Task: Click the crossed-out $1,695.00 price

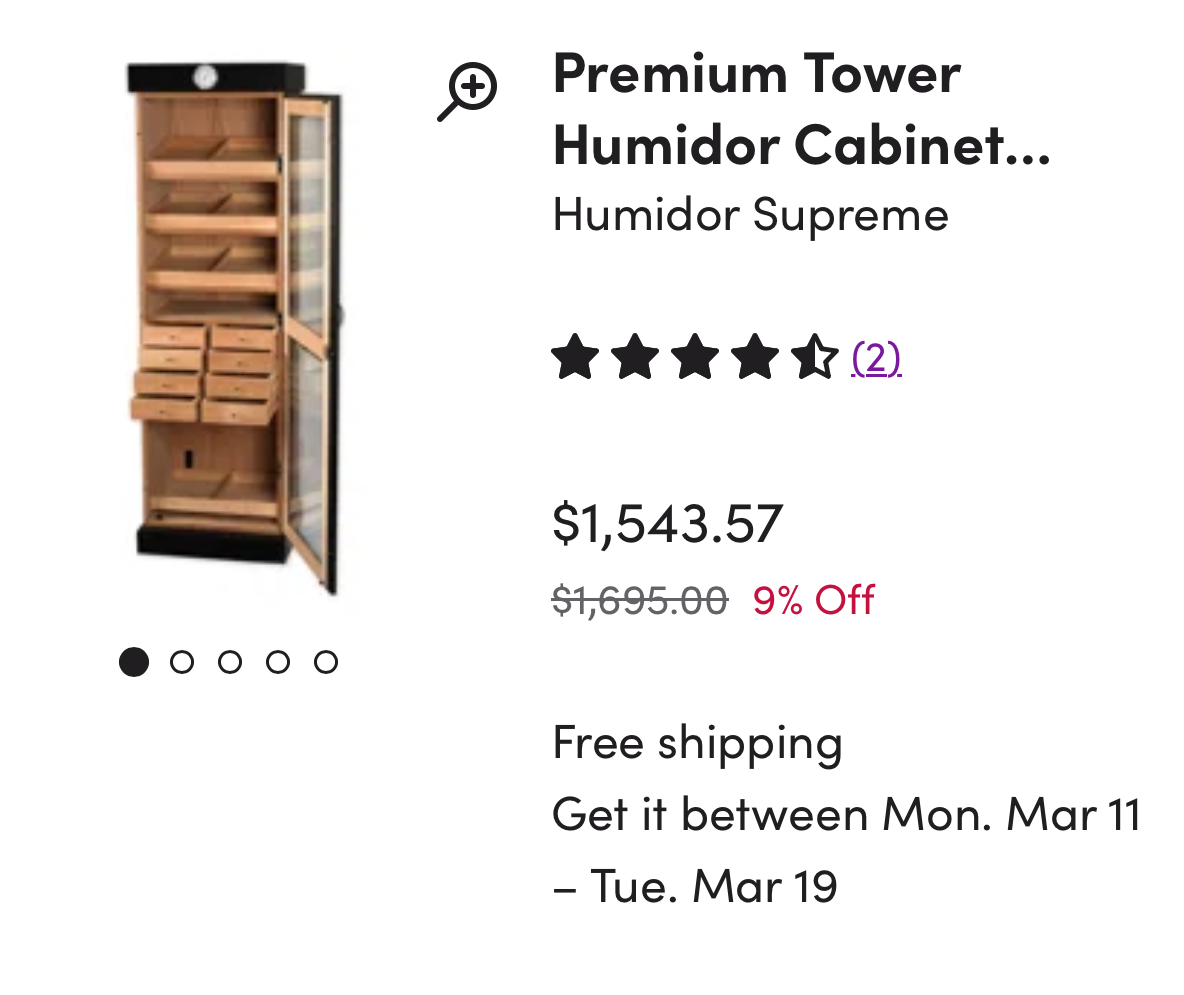Action: coord(640,601)
